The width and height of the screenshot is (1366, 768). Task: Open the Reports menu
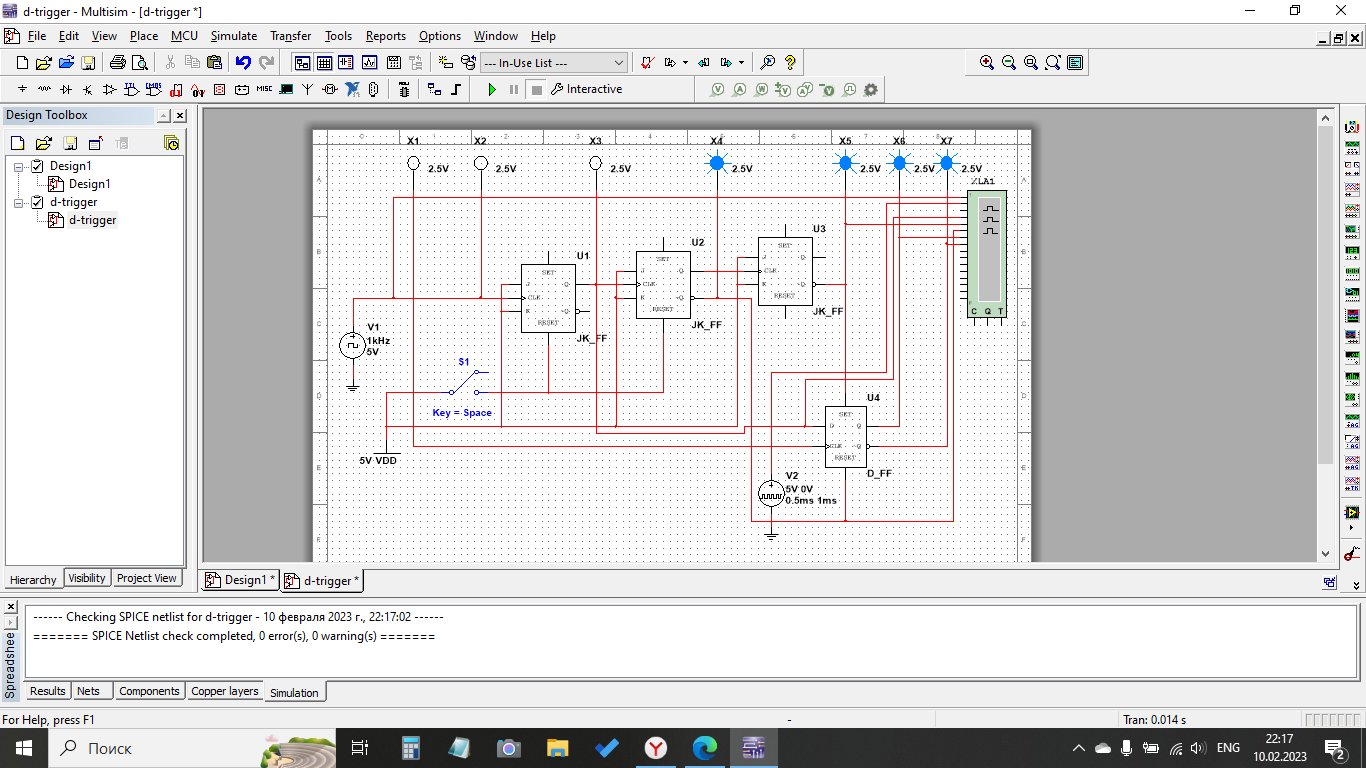tap(386, 36)
